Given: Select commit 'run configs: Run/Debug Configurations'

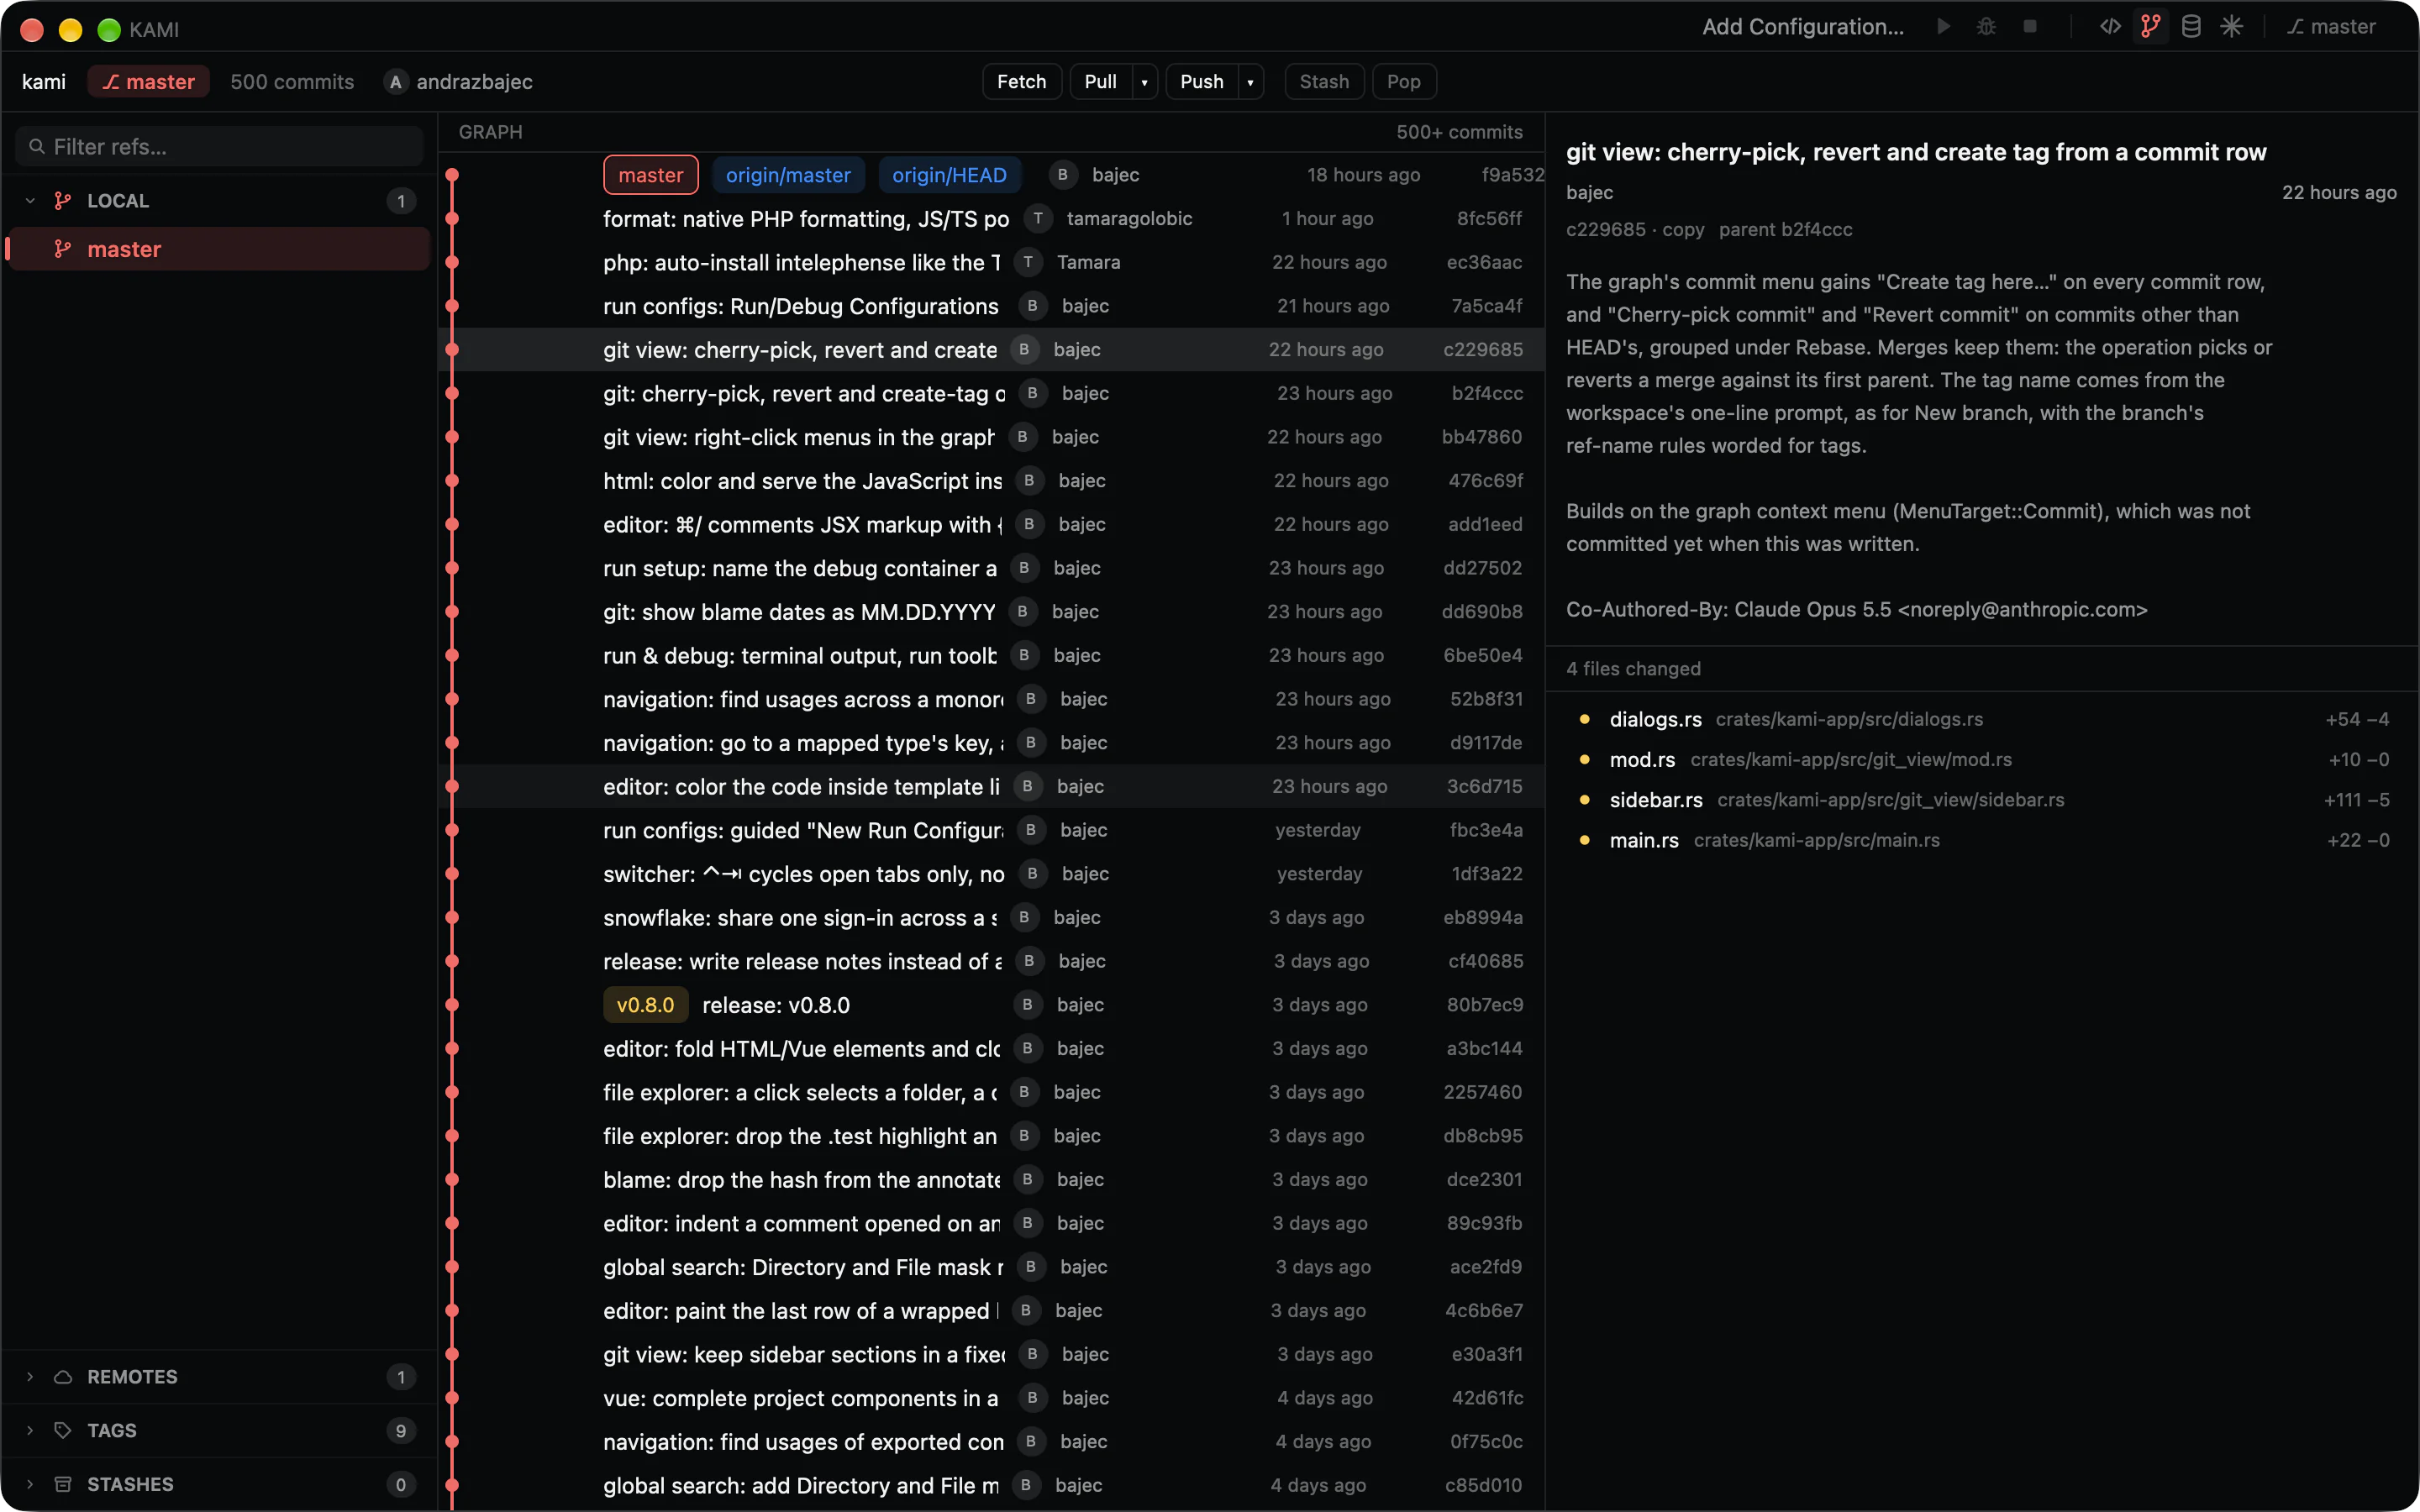Looking at the screenshot, I should [992, 306].
